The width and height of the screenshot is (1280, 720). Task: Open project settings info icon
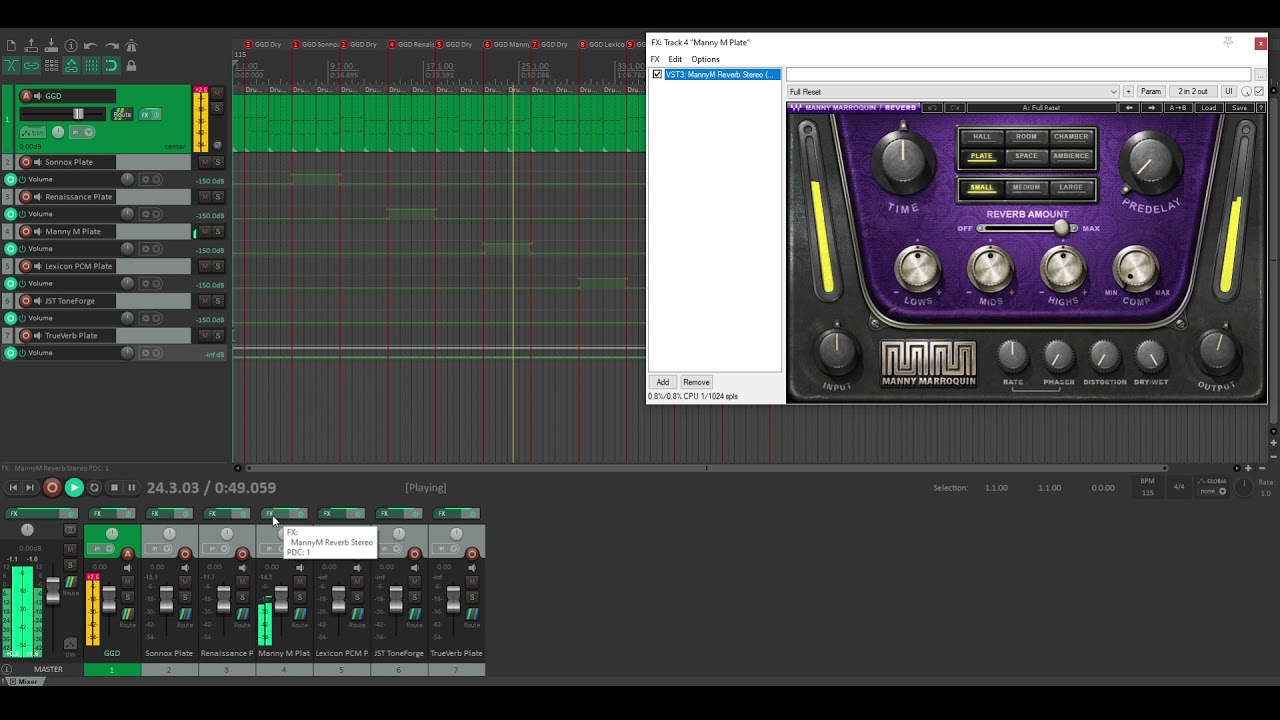[71, 46]
